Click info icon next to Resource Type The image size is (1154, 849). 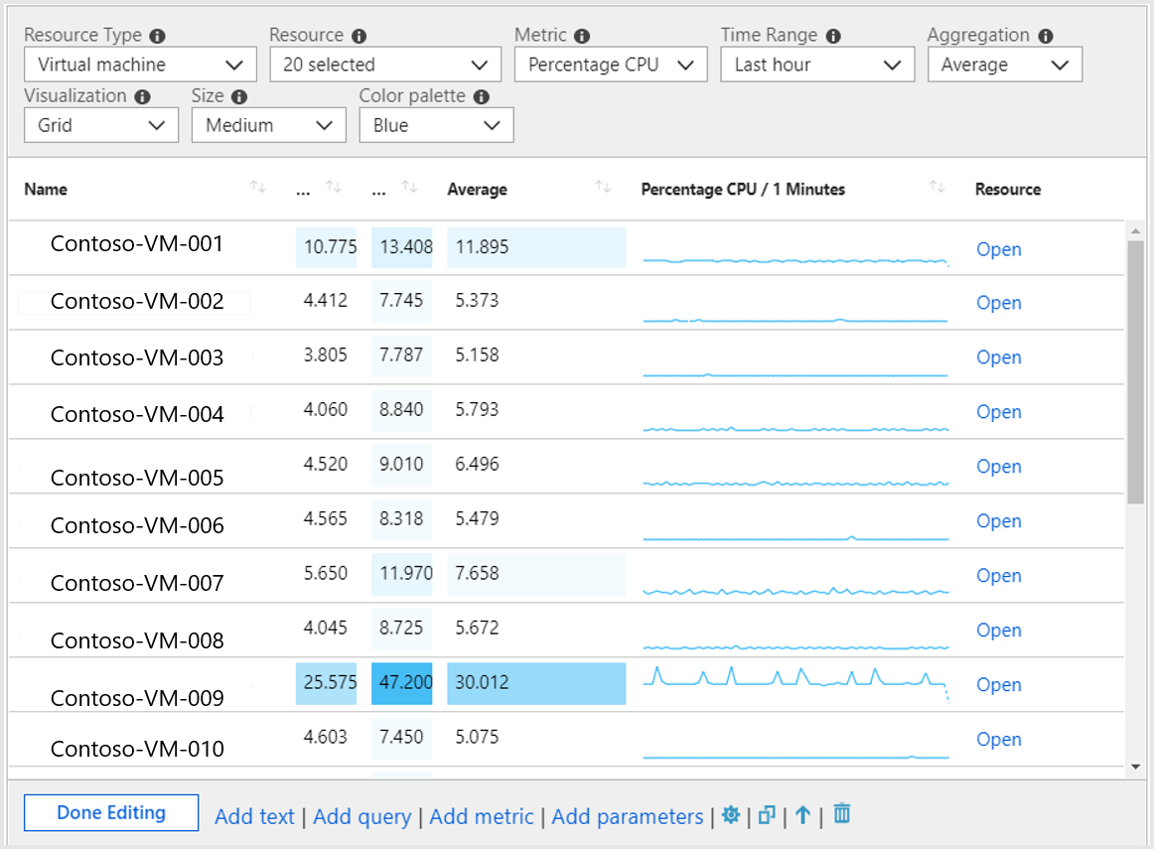tap(157, 36)
